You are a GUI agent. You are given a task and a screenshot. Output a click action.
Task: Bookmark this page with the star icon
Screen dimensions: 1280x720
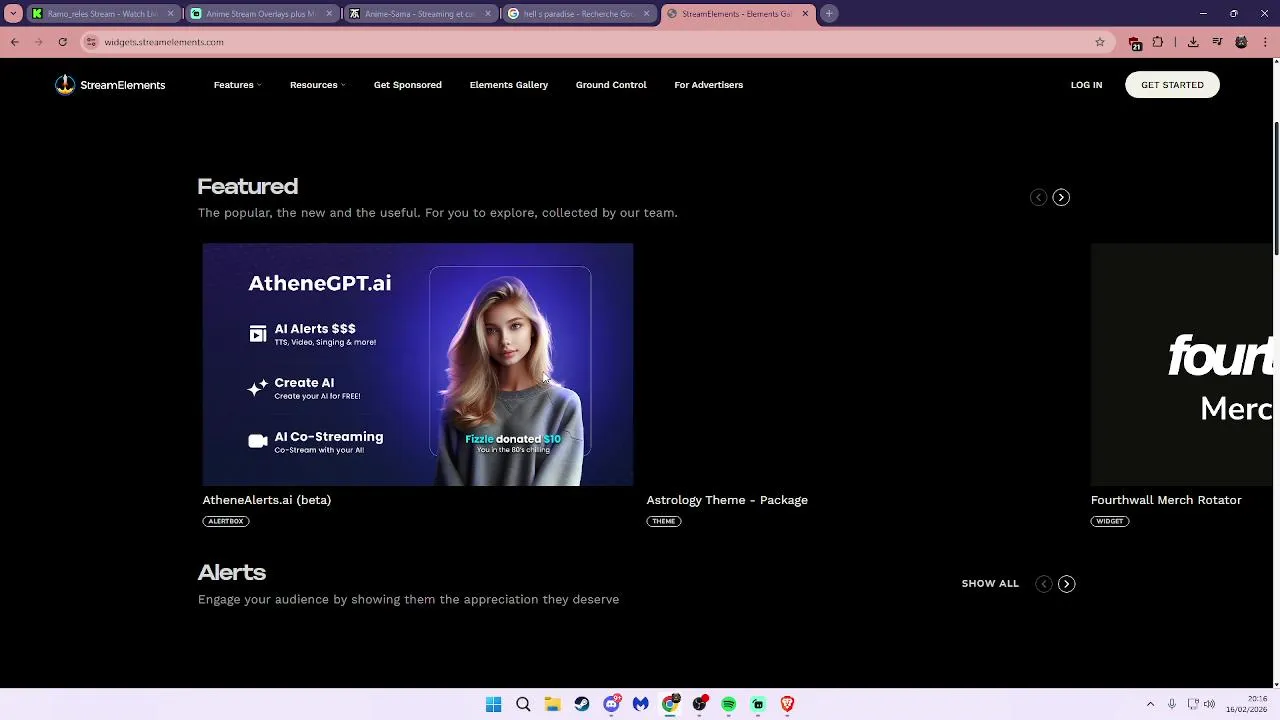click(1100, 42)
